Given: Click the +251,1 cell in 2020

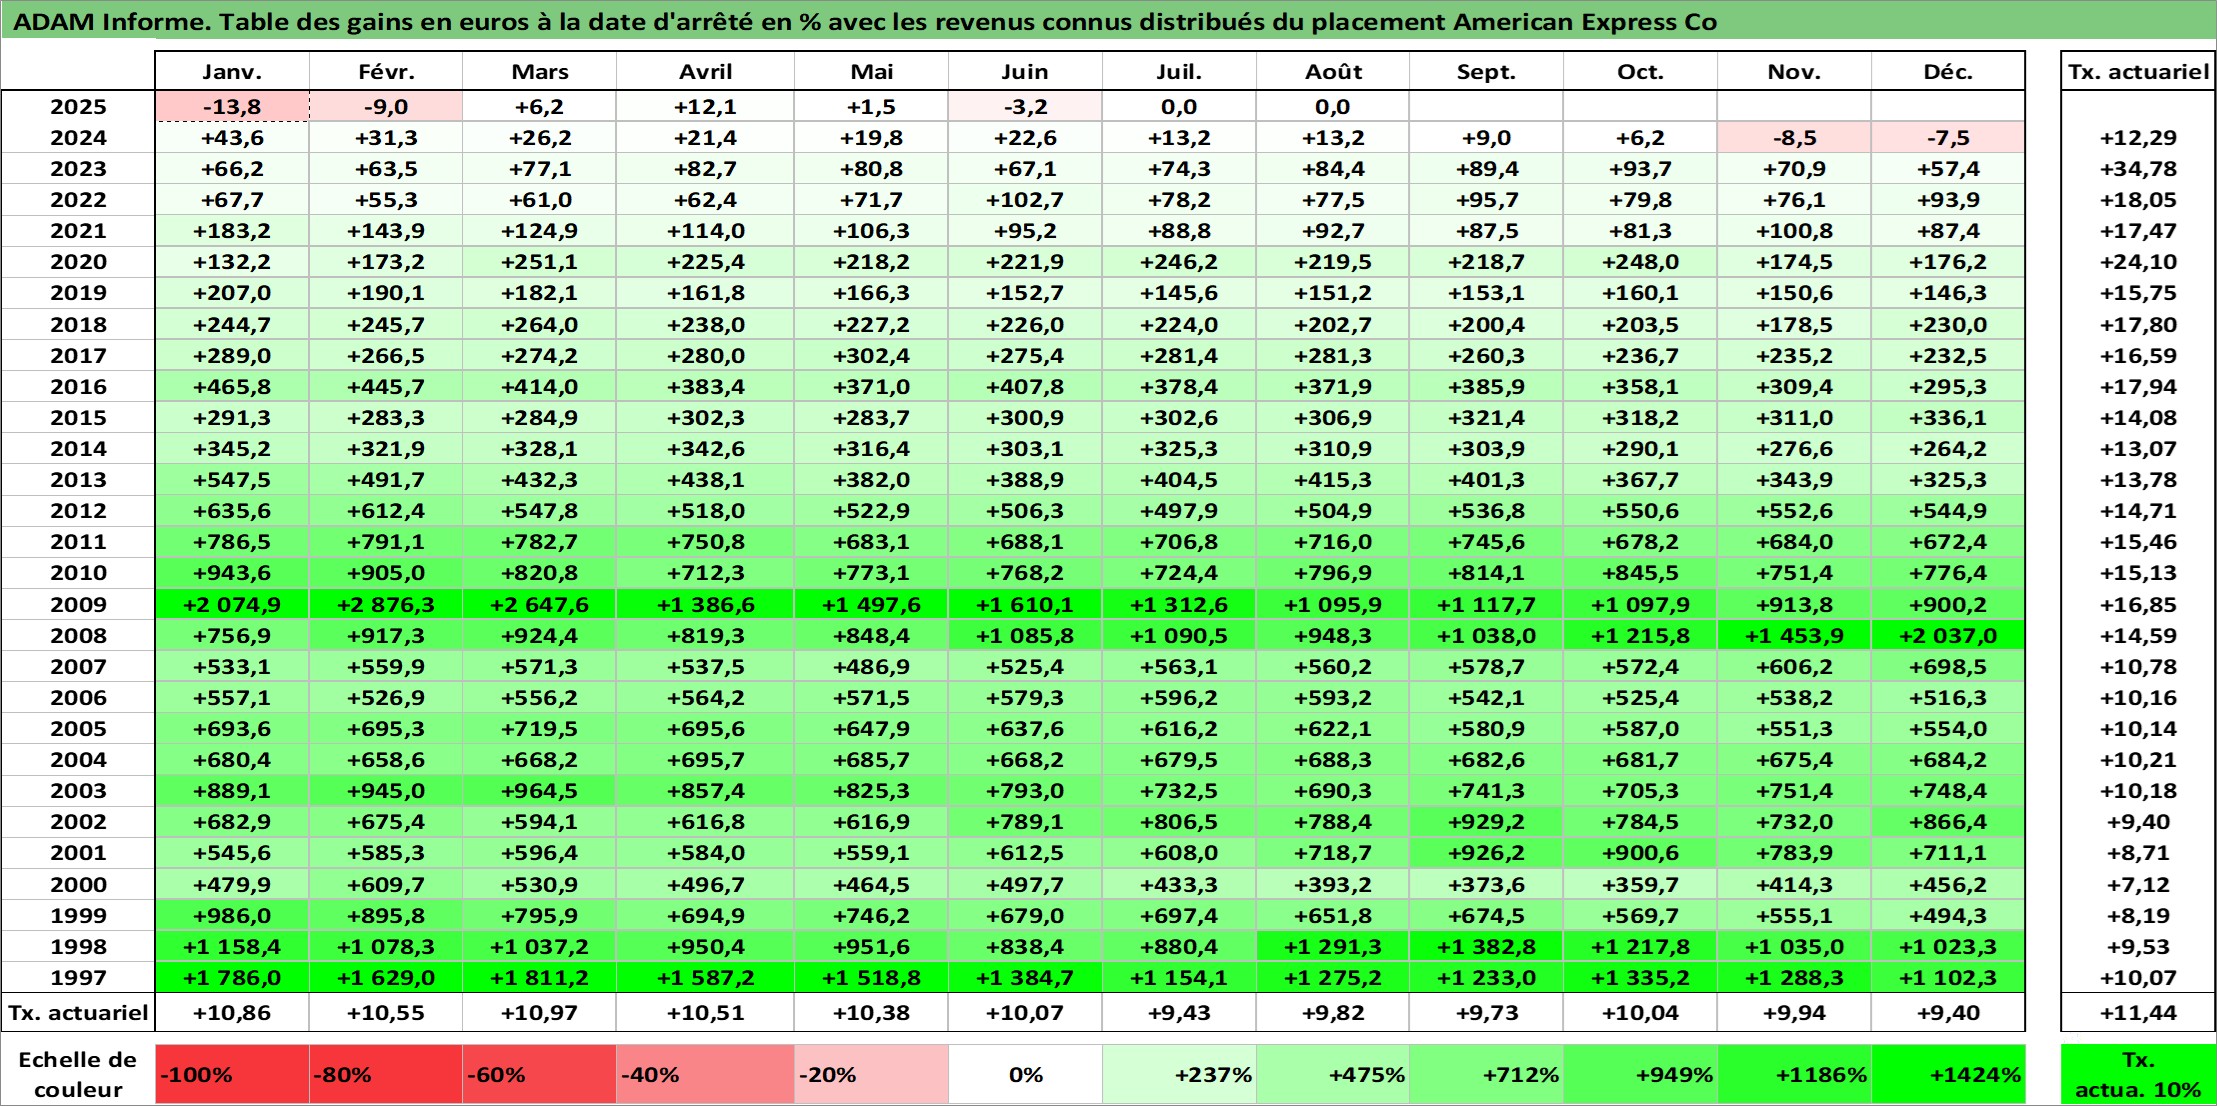Looking at the screenshot, I should point(539,261).
